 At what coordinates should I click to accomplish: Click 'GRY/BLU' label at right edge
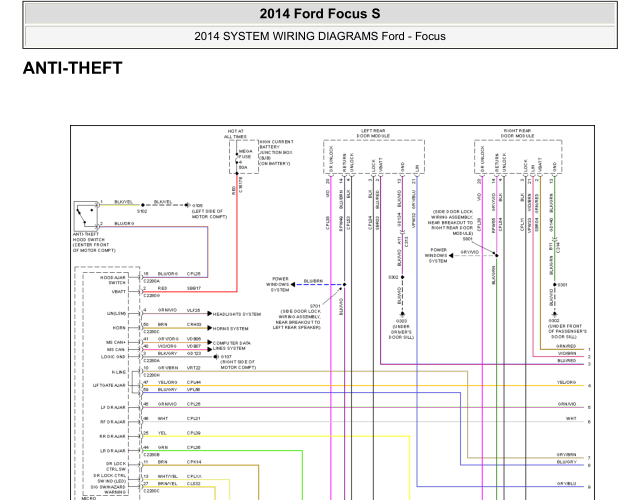click(x=567, y=484)
